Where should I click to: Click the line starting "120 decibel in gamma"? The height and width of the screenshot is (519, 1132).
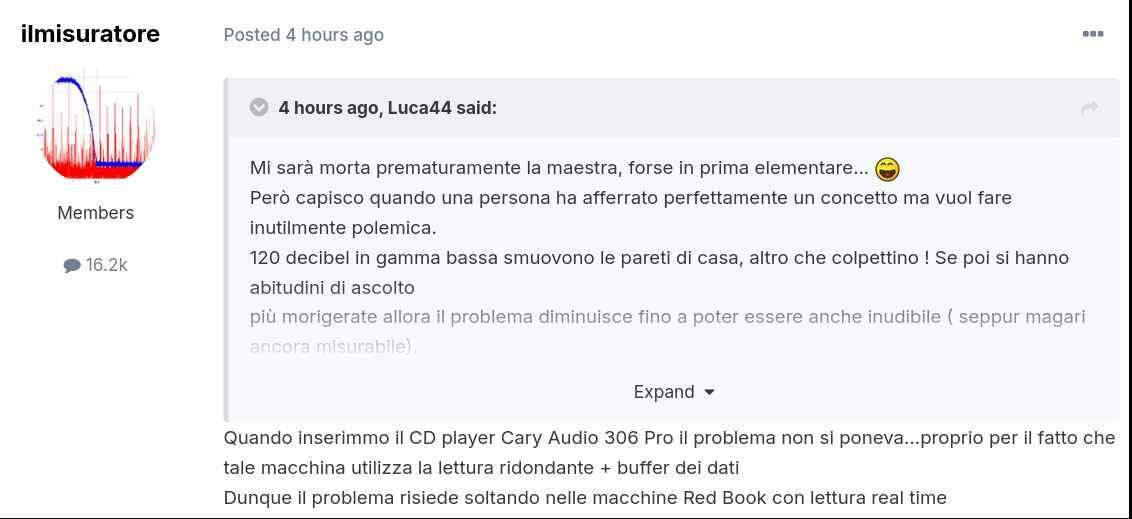tap(659, 258)
